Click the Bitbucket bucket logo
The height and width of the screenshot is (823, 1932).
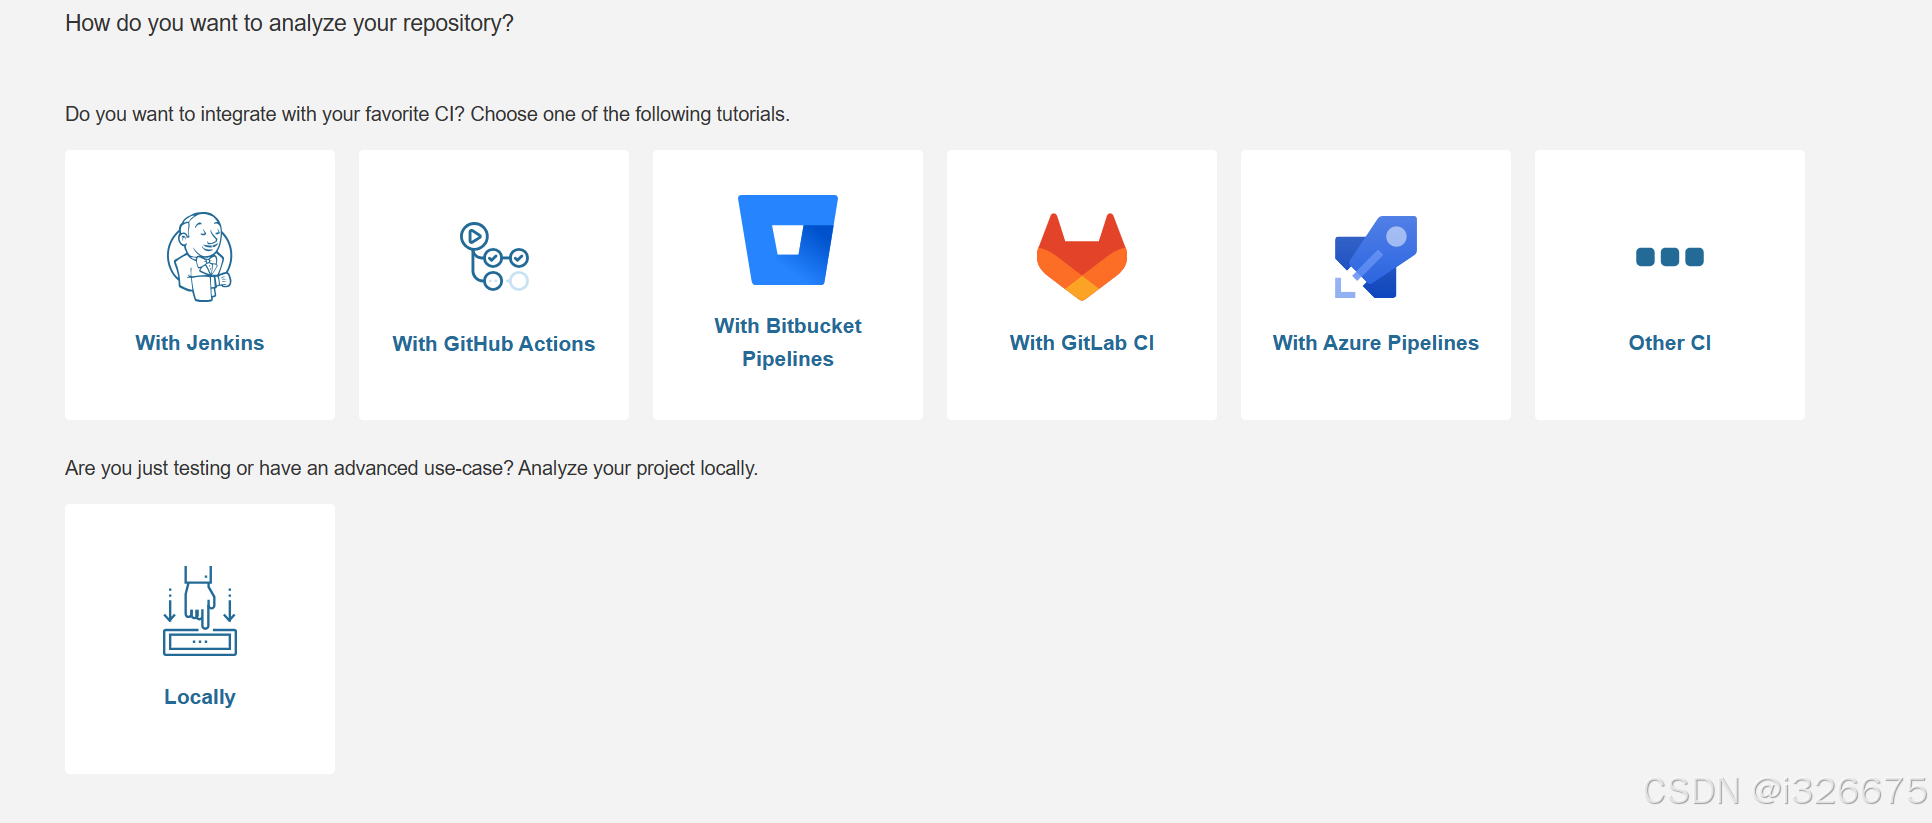tap(788, 240)
